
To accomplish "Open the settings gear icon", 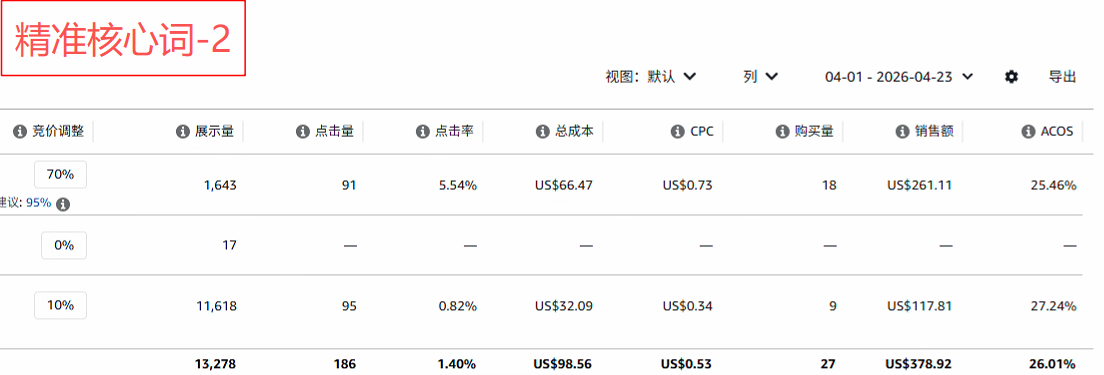I will (x=1011, y=77).
